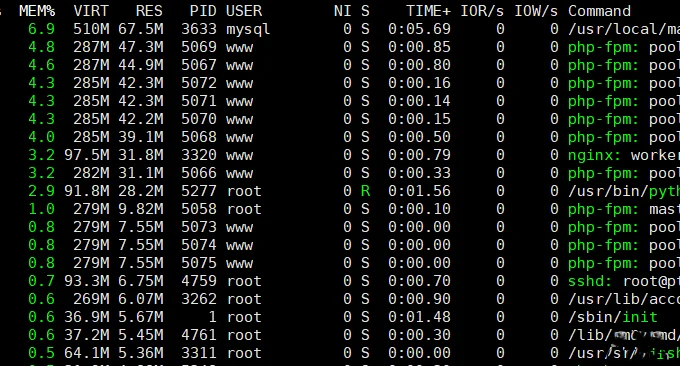The height and width of the screenshot is (366, 680).
Task: Select PID 5072 value
Action: (199, 83)
